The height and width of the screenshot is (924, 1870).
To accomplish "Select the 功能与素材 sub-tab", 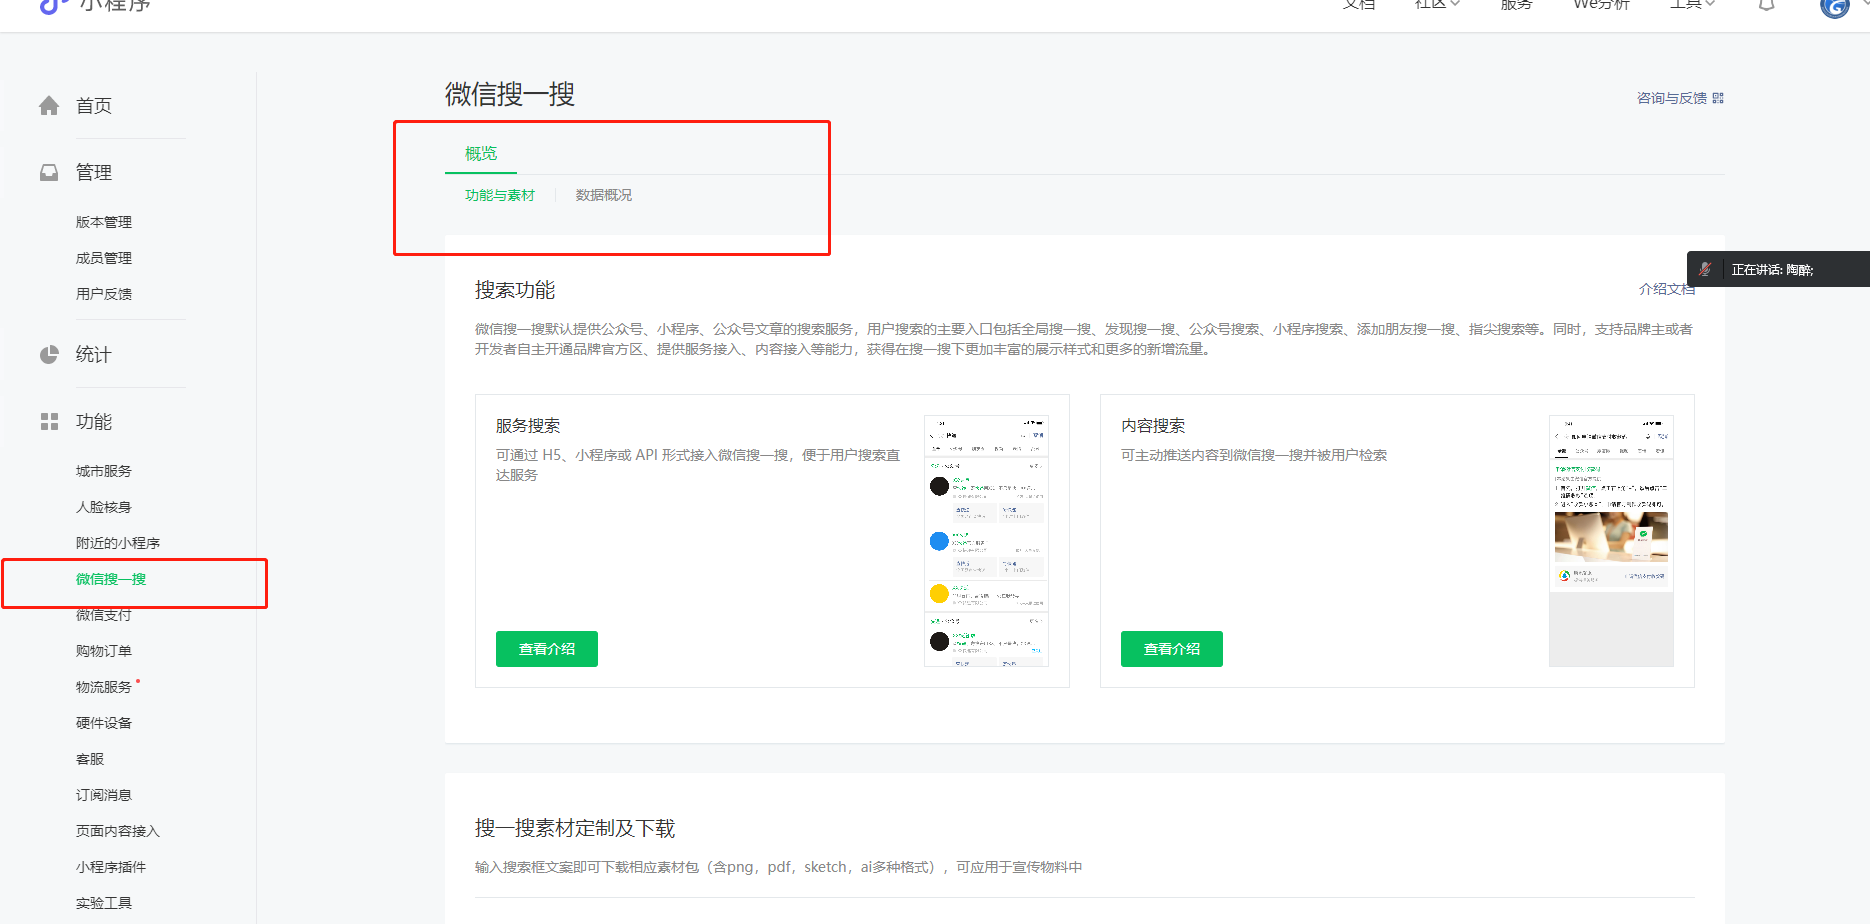I will click(500, 195).
